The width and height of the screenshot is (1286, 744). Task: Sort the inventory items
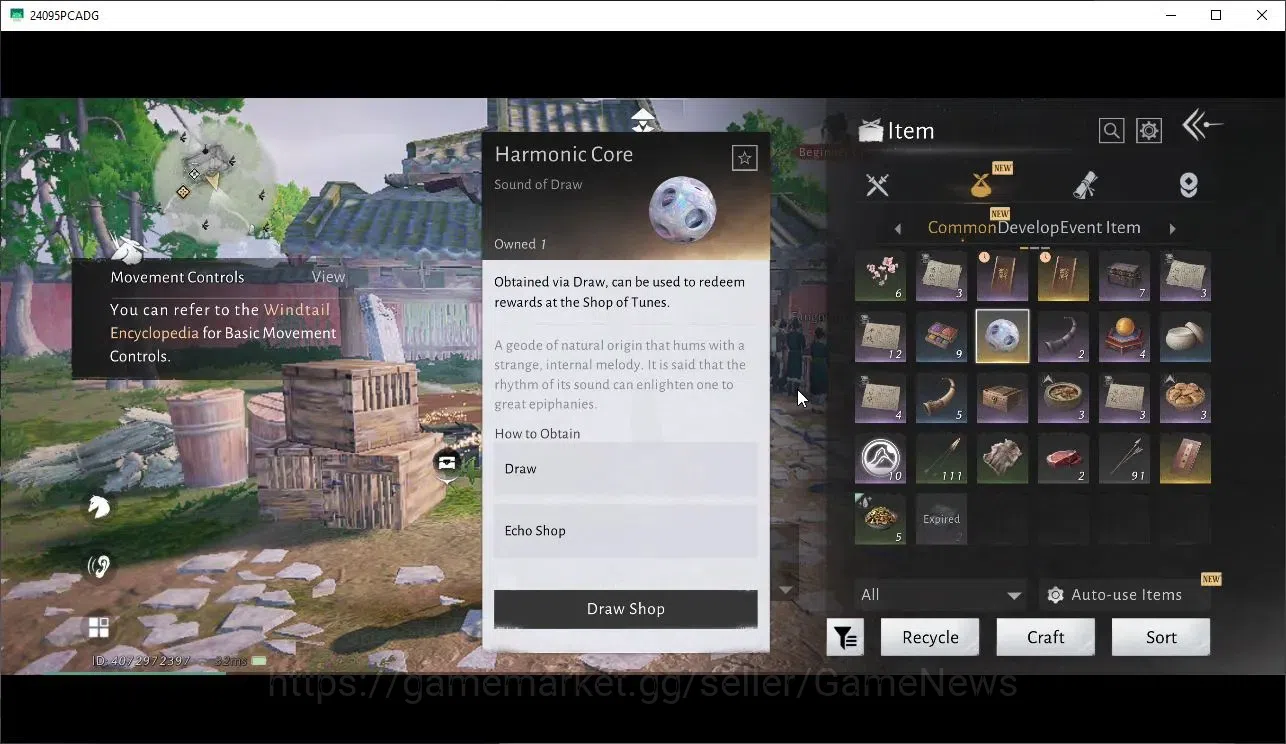[1161, 637]
